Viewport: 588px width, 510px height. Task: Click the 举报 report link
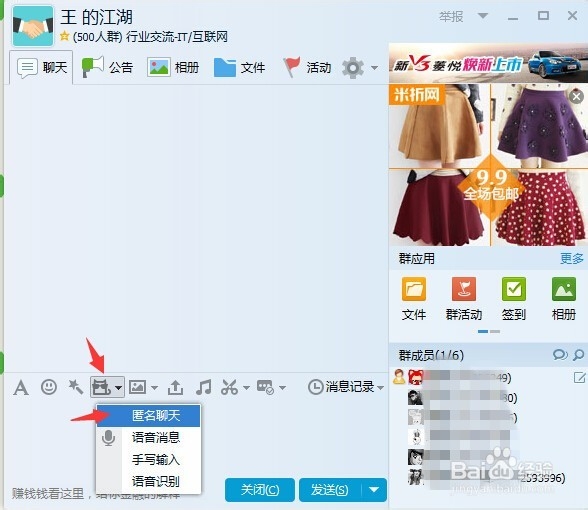pos(452,16)
